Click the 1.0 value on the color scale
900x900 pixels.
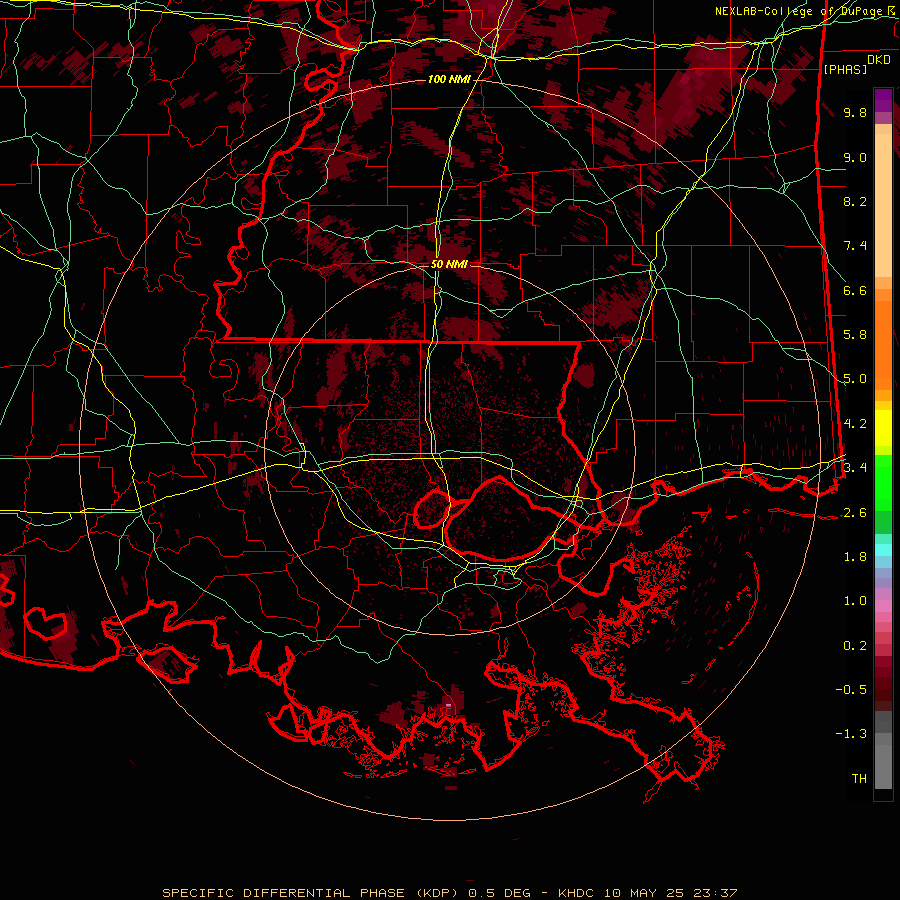coord(855,601)
